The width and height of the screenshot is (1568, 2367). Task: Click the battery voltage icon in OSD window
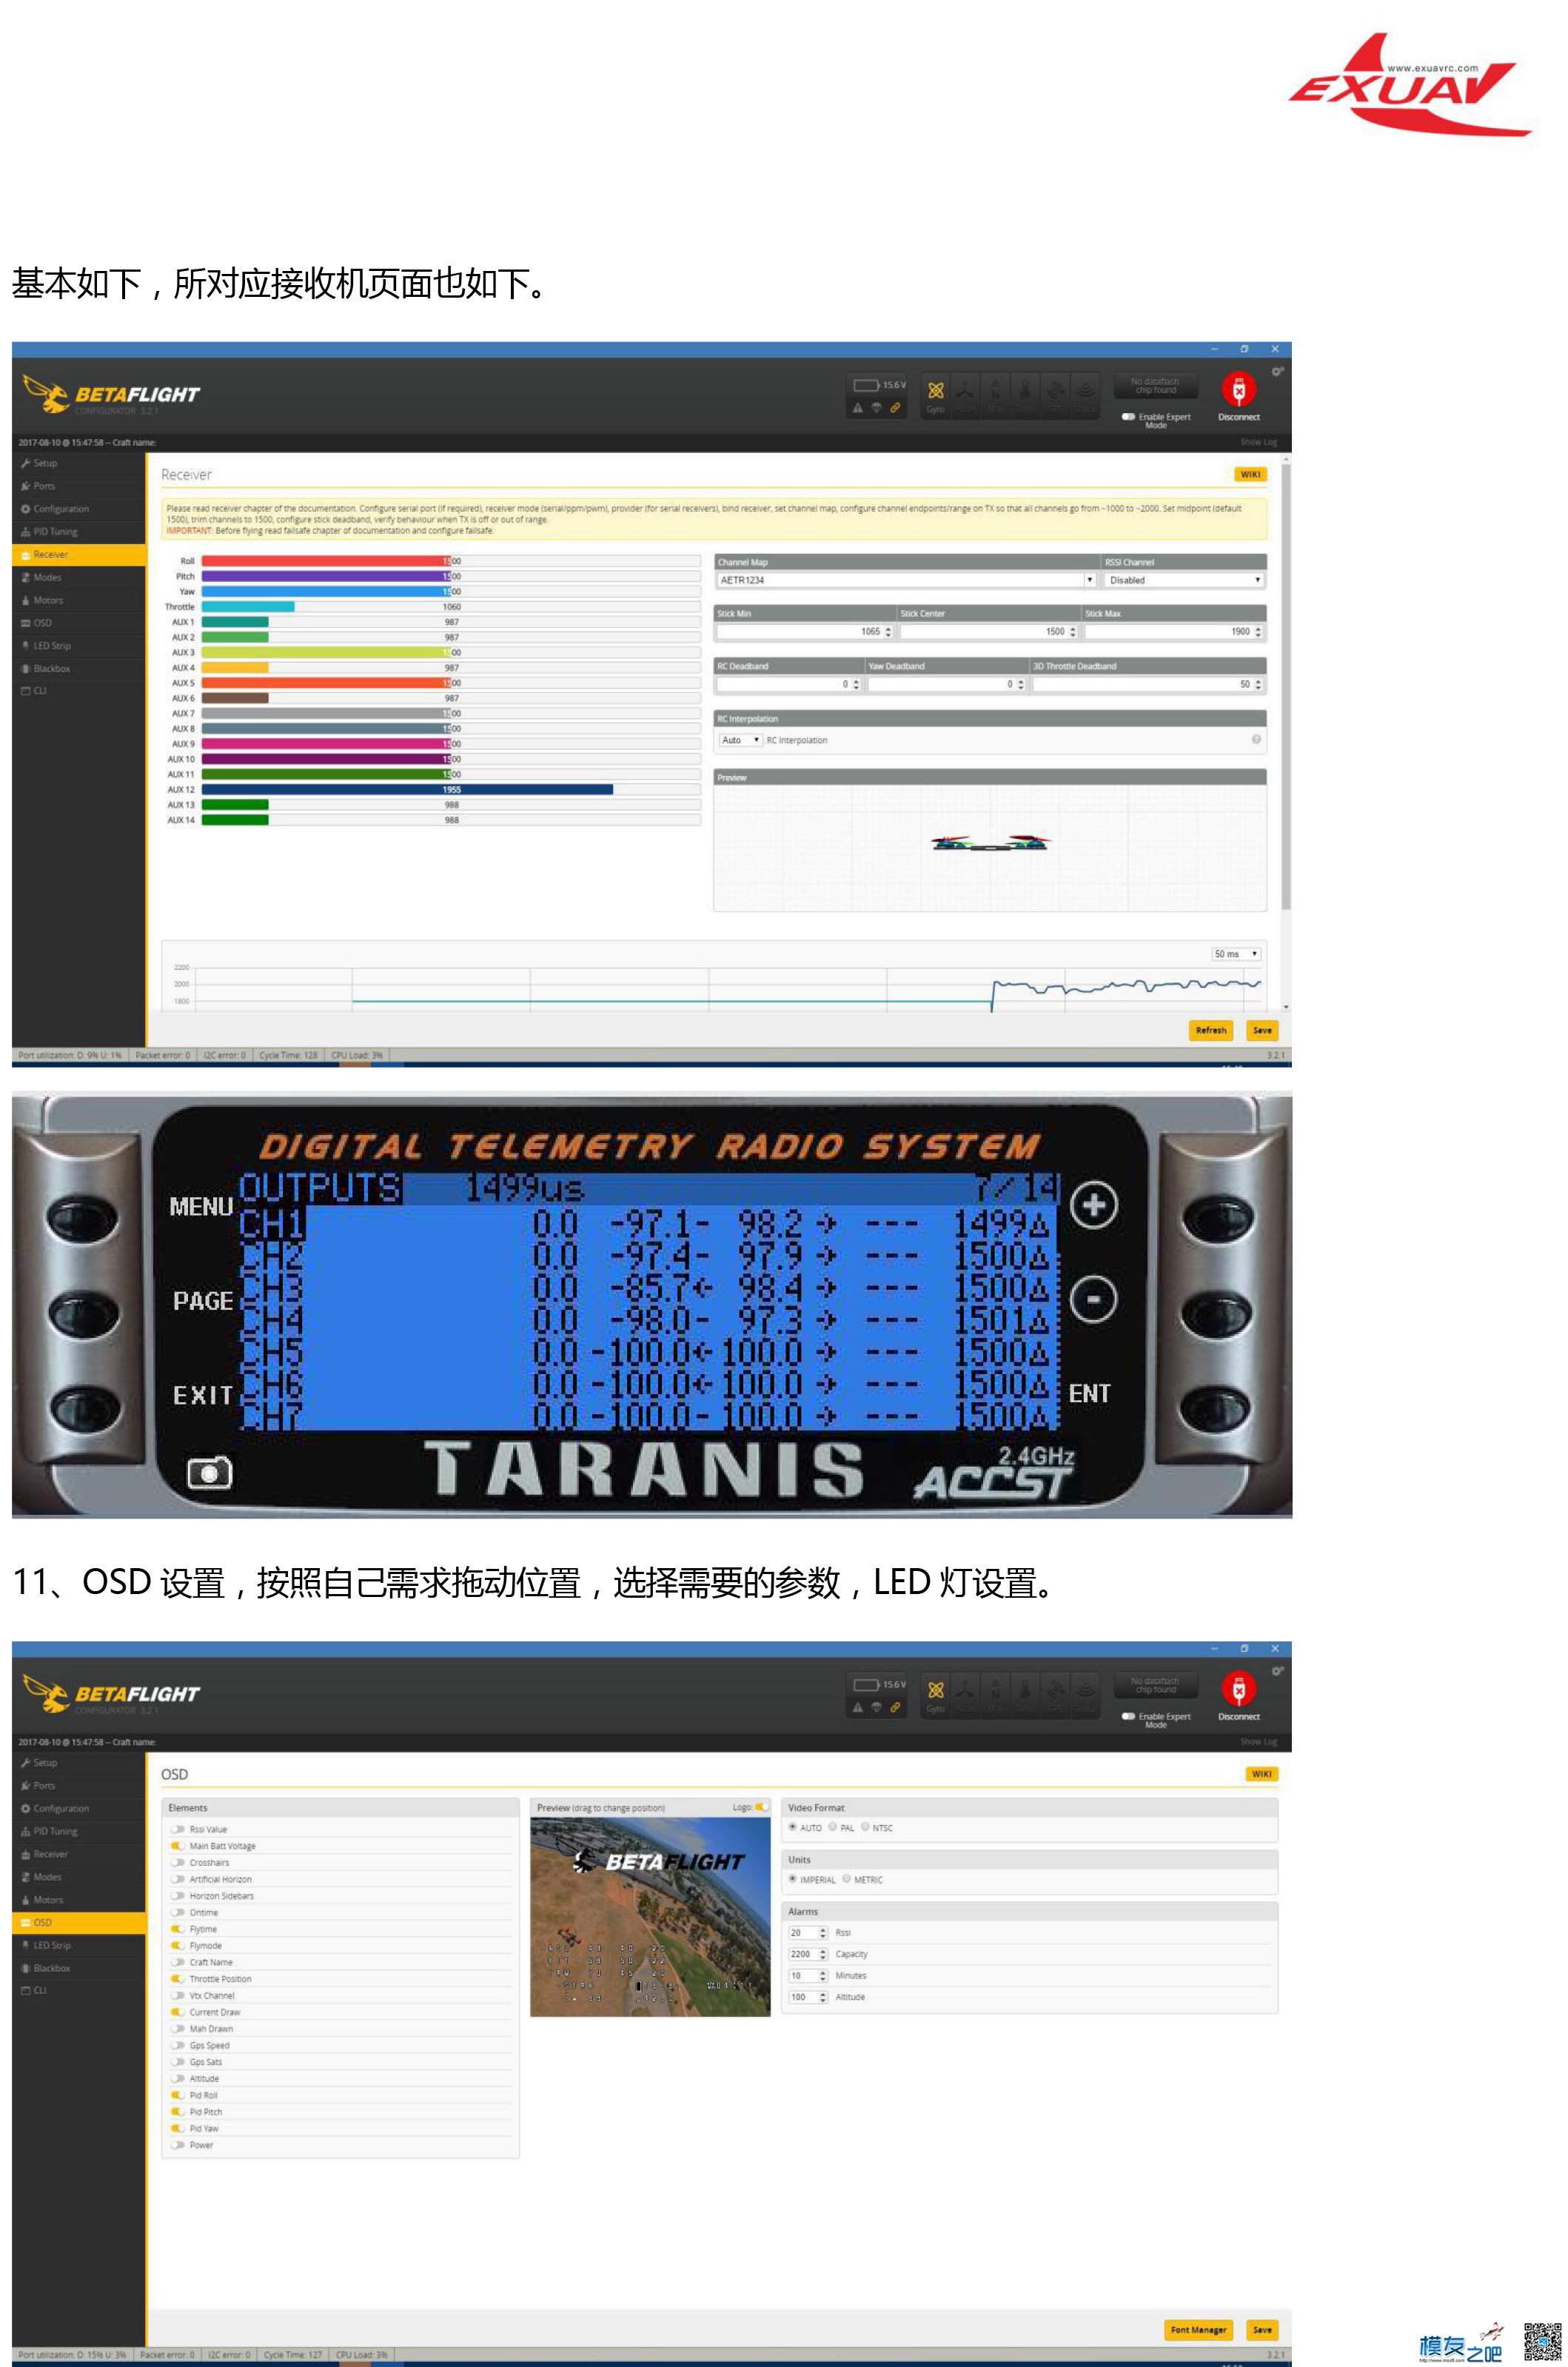point(866,1685)
